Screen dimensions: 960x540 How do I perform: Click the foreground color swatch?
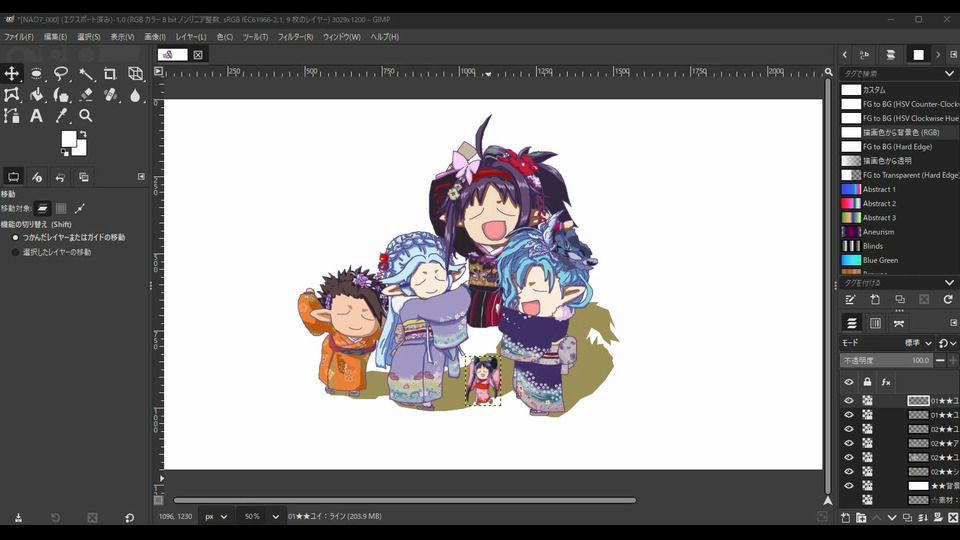coord(69,138)
